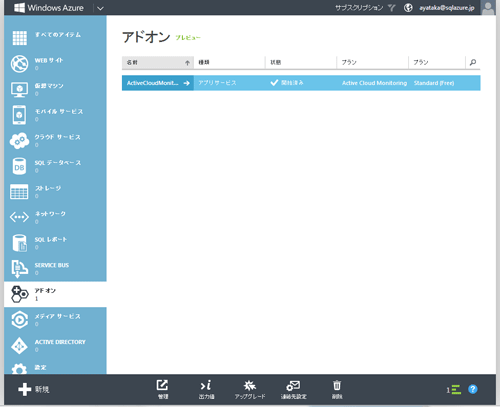The image size is (500, 407).
Task: Open the Network arrows icon
Action: click(x=19, y=217)
